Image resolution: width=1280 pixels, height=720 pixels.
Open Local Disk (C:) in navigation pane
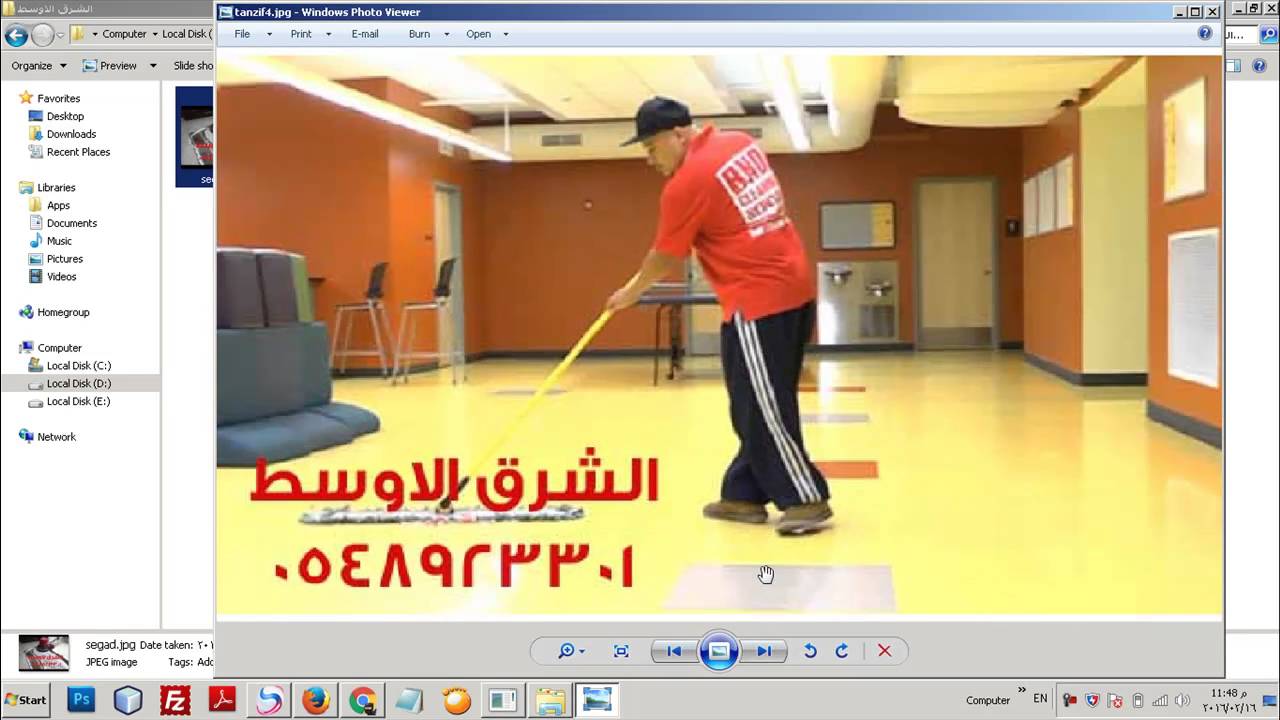(78, 366)
